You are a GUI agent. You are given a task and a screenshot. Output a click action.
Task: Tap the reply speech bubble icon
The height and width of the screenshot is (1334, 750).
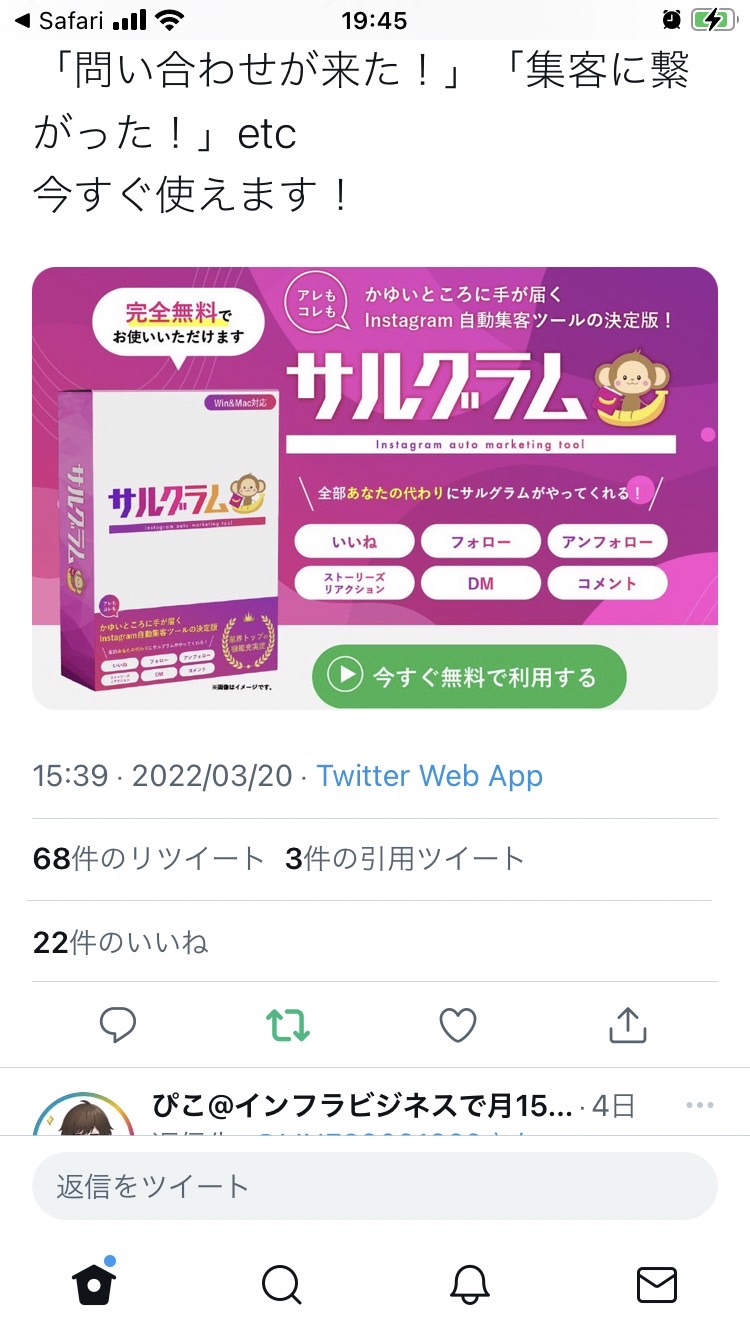click(x=118, y=1024)
